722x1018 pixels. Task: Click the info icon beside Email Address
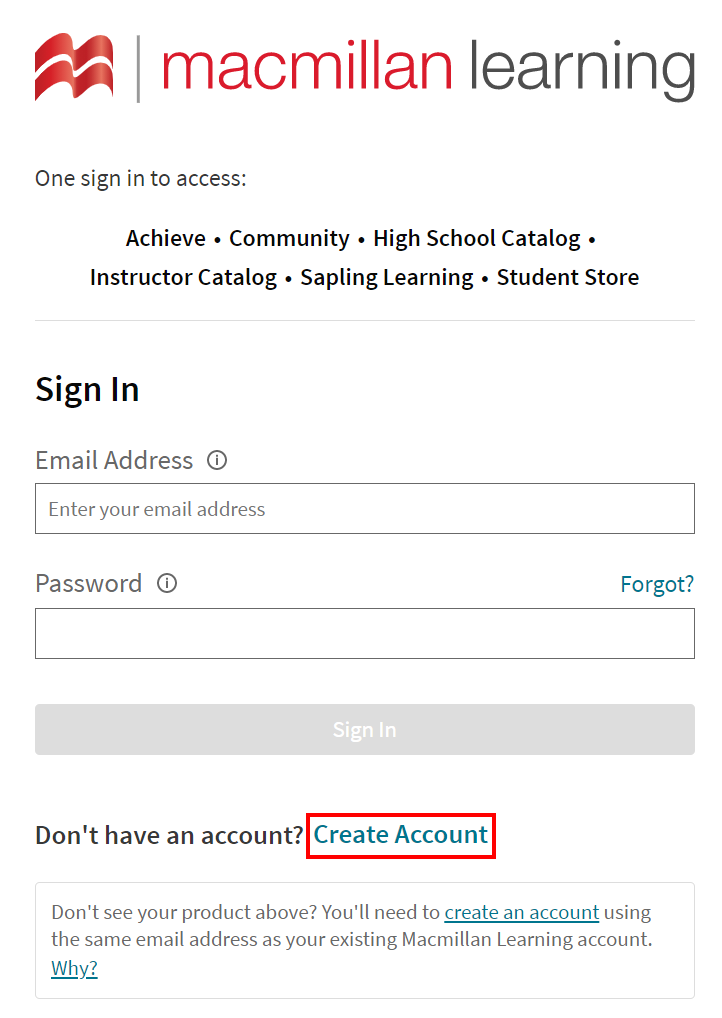(x=217, y=461)
